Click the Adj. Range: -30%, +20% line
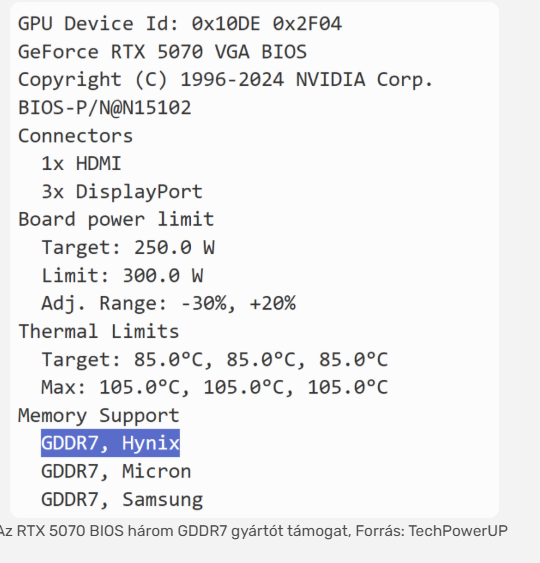The image size is (540, 563). (x=168, y=303)
